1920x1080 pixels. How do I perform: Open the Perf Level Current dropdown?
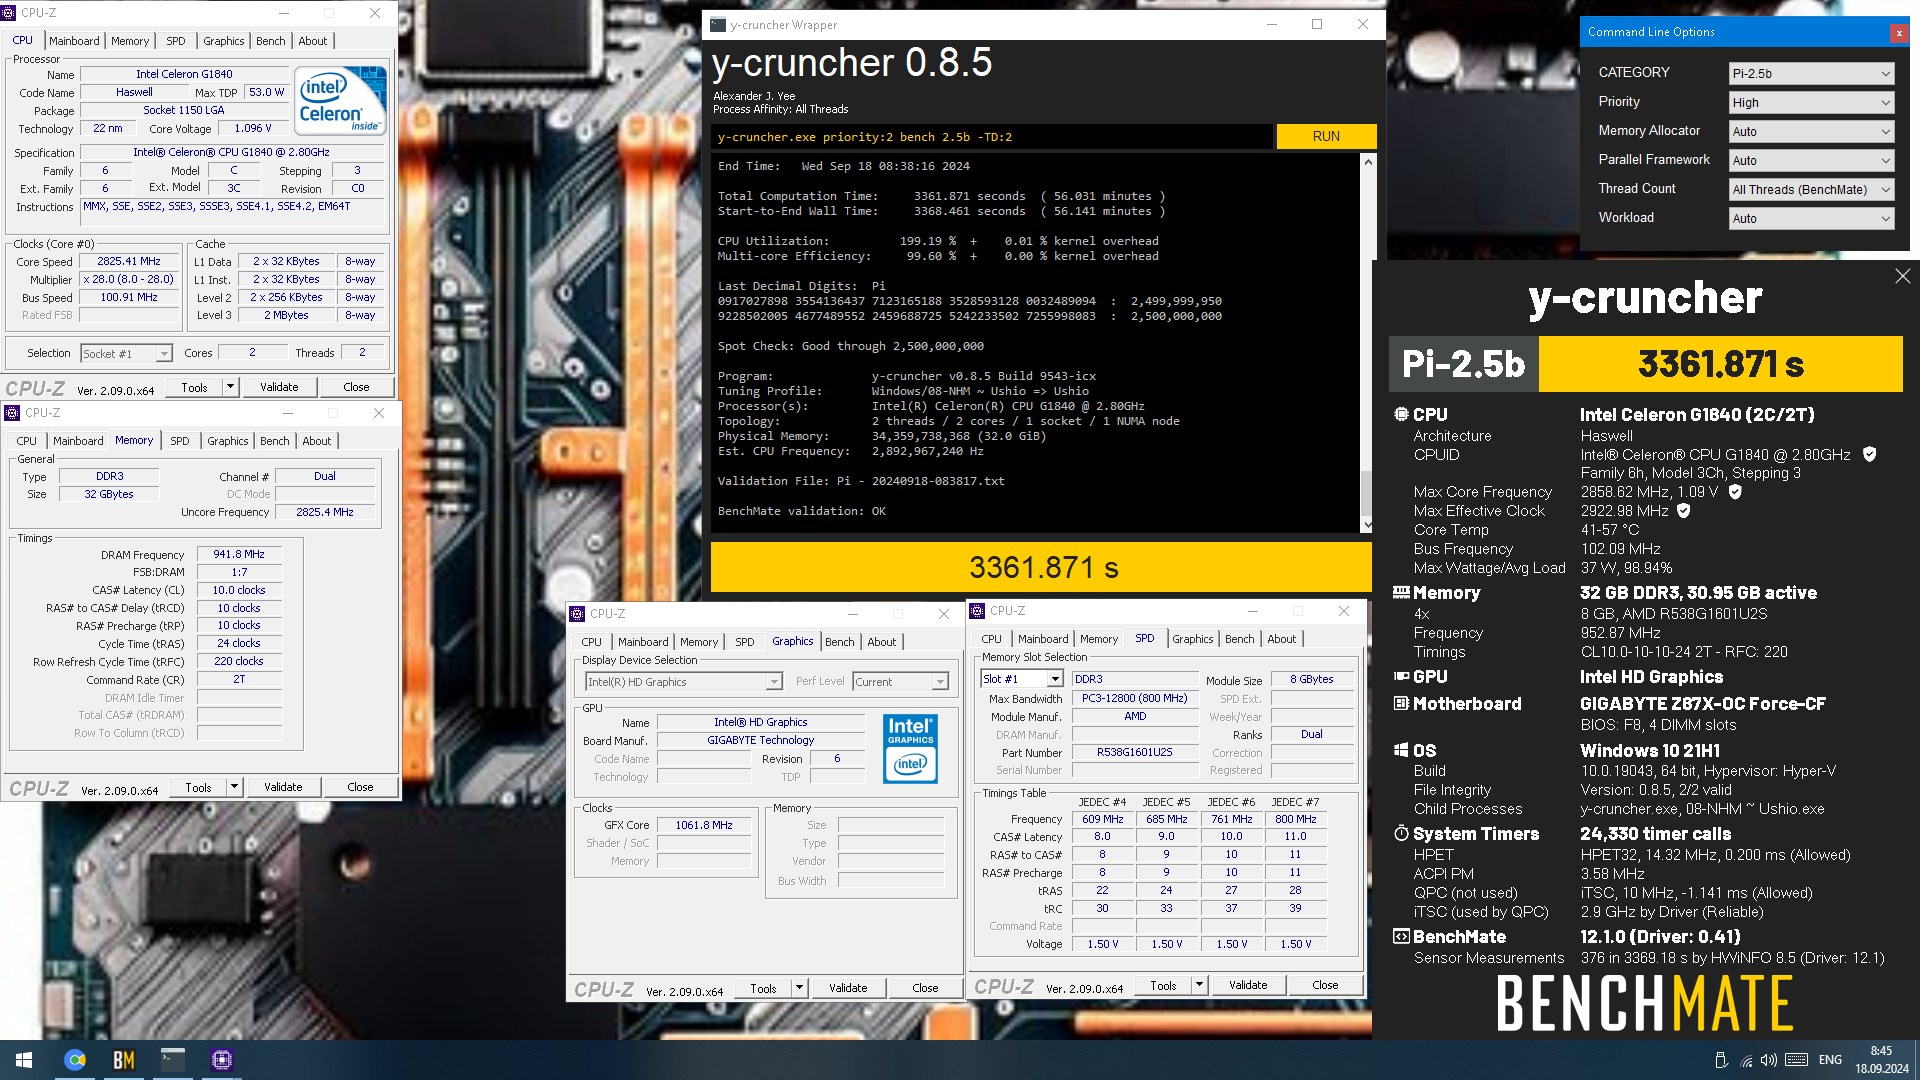pos(900,682)
